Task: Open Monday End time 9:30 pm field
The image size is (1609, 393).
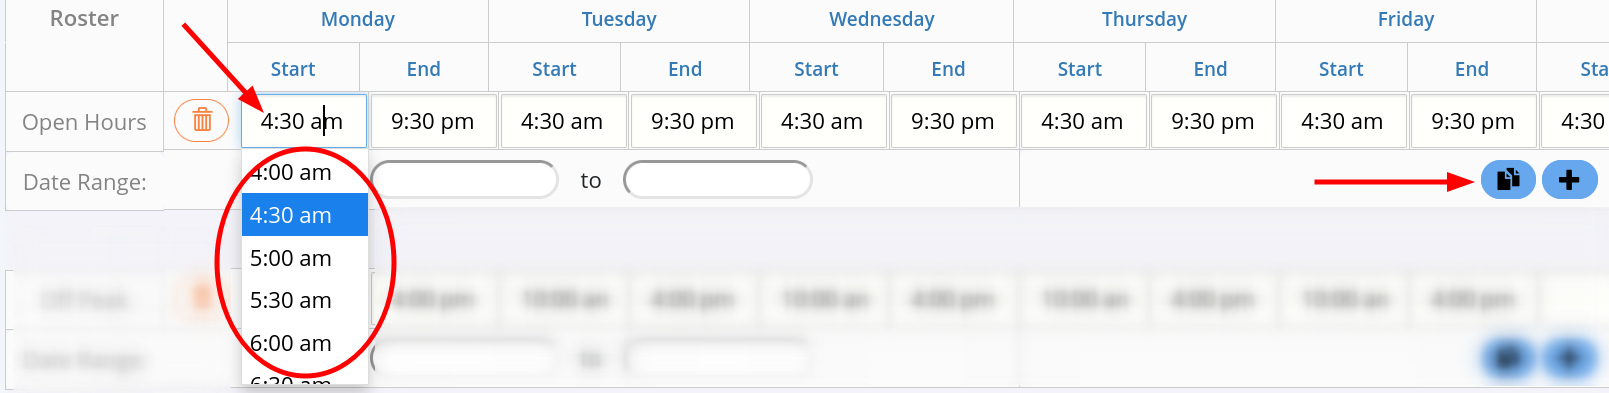Action: coord(433,121)
